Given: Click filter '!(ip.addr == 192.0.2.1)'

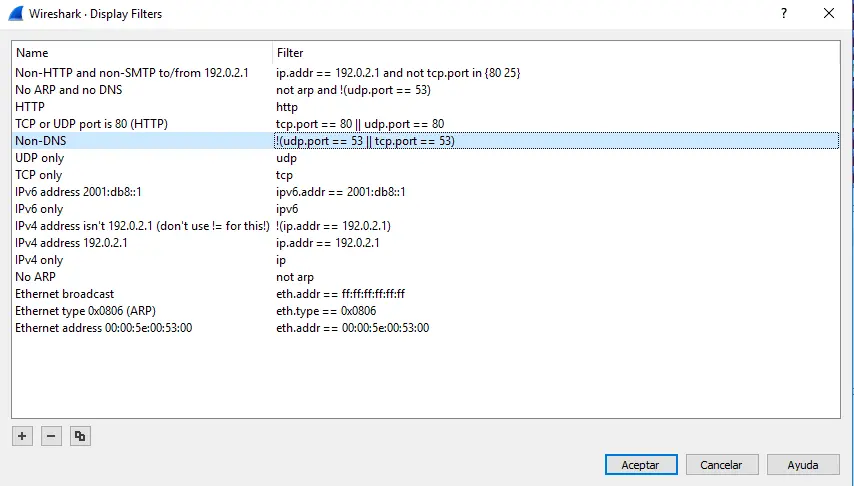Looking at the screenshot, I should [333, 226].
